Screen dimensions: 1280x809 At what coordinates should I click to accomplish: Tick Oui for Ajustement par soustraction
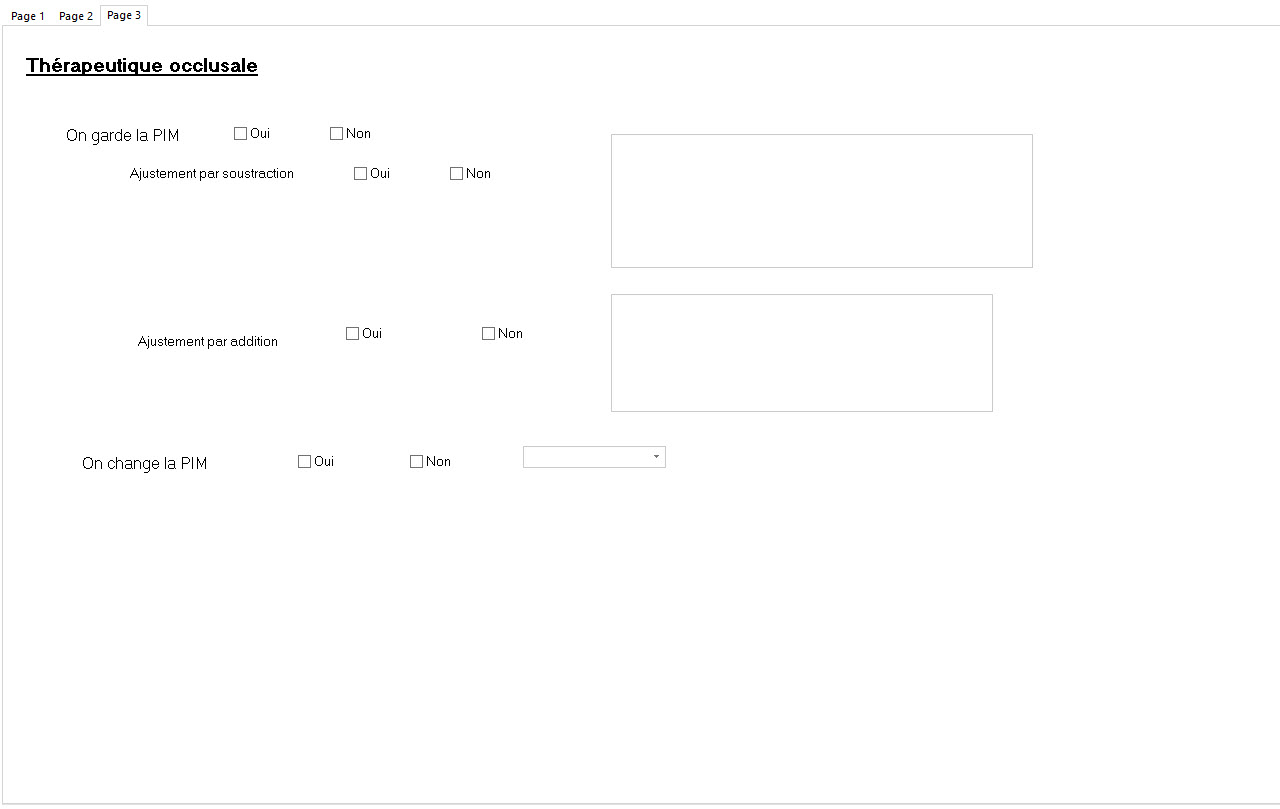361,174
